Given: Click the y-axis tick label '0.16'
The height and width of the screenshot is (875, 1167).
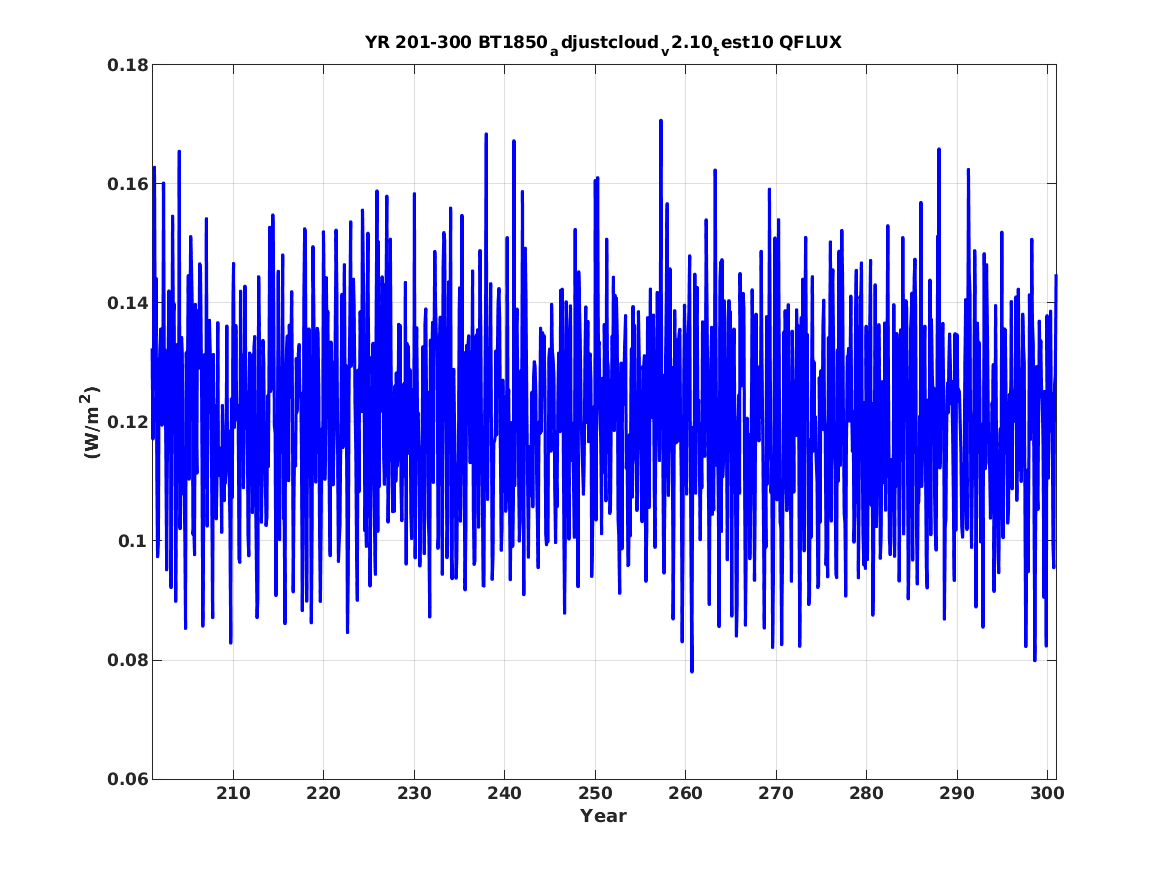Looking at the screenshot, I should [x=127, y=184].
